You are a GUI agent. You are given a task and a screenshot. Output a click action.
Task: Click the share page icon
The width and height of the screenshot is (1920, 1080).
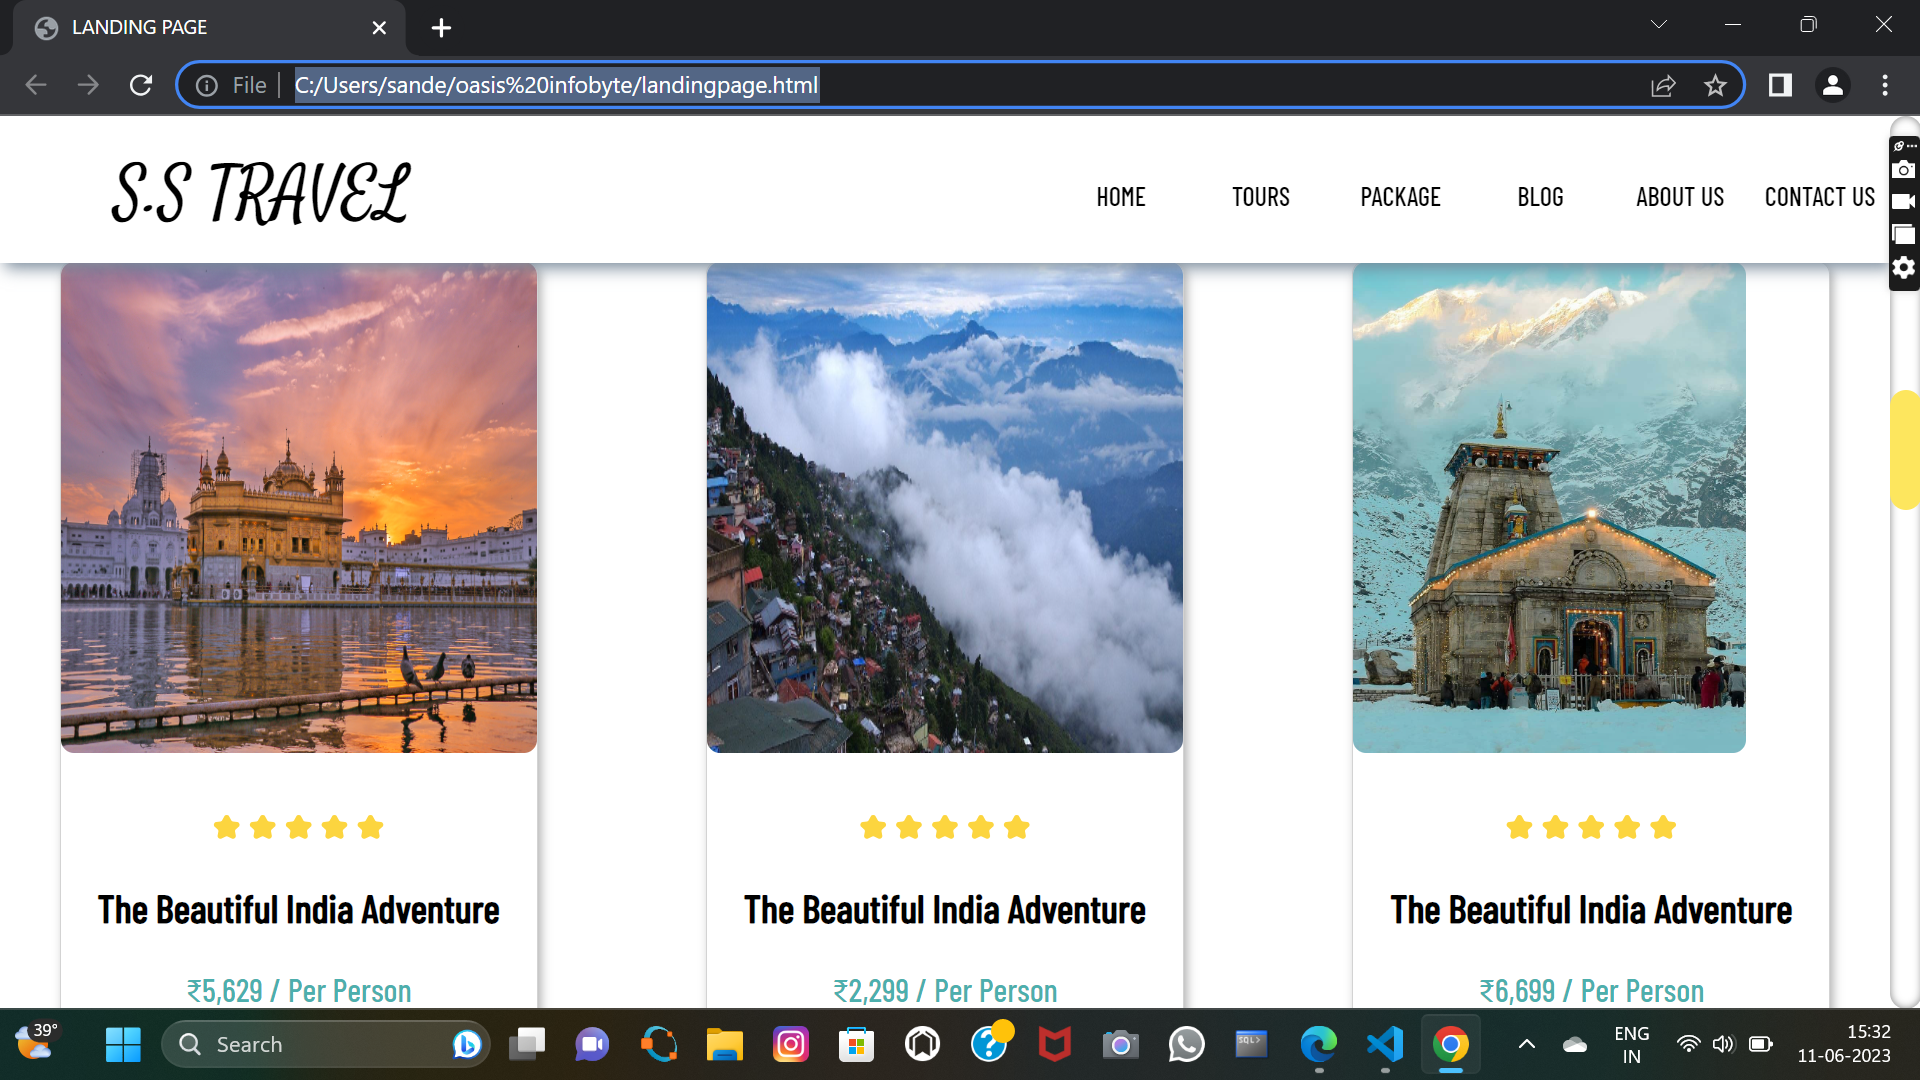(1662, 86)
